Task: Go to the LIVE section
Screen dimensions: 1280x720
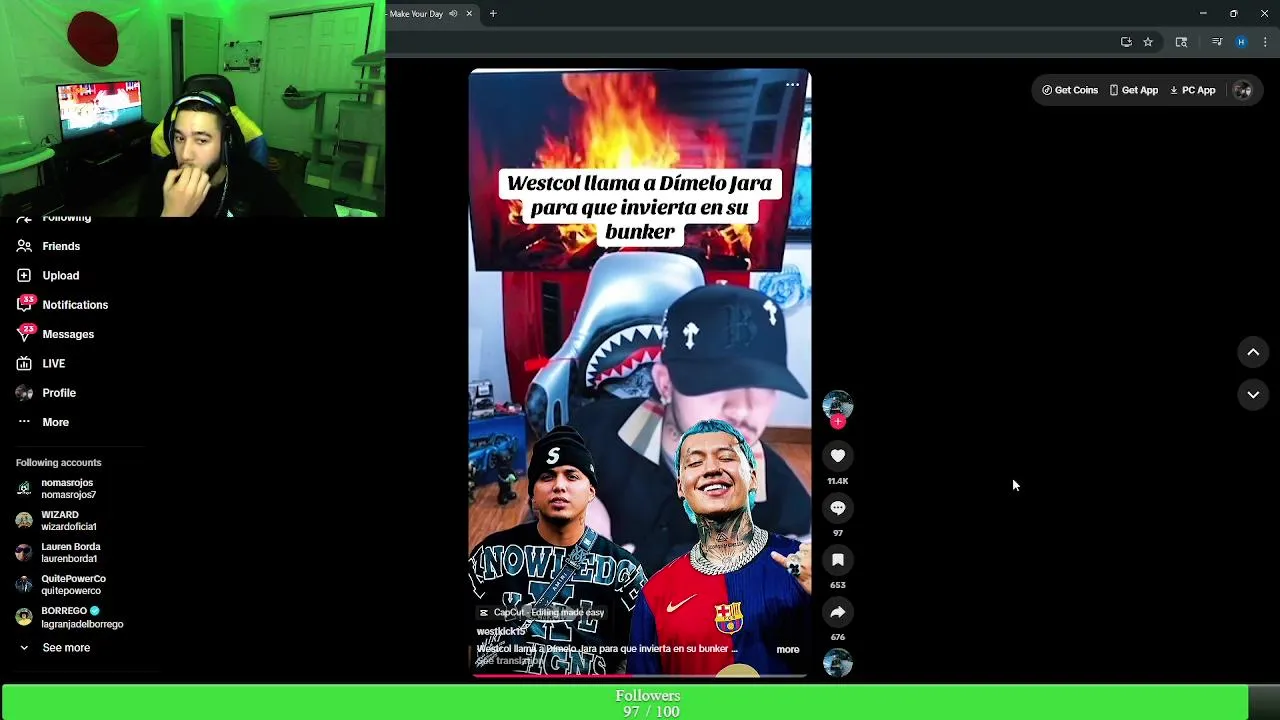Action: [53, 363]
